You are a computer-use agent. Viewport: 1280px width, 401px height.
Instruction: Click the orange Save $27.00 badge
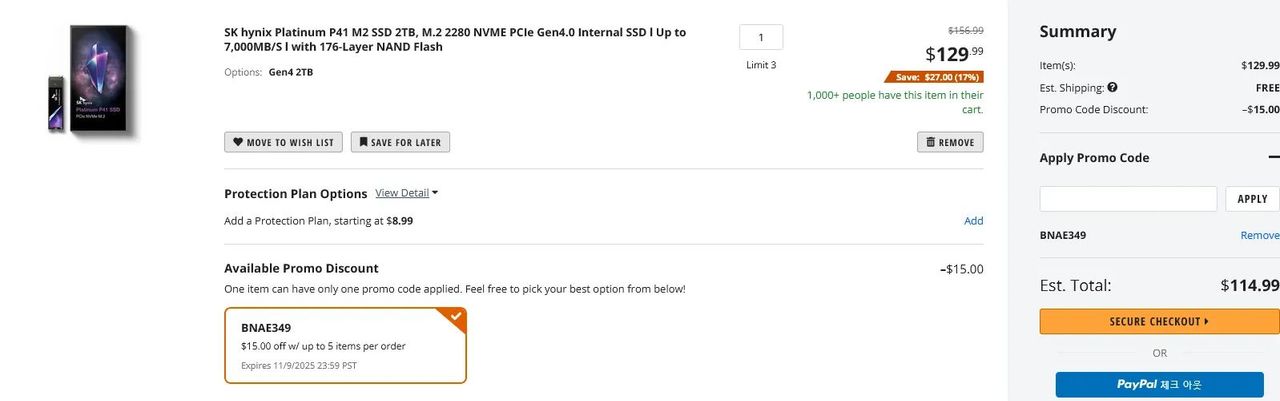(x=934, y=77)
